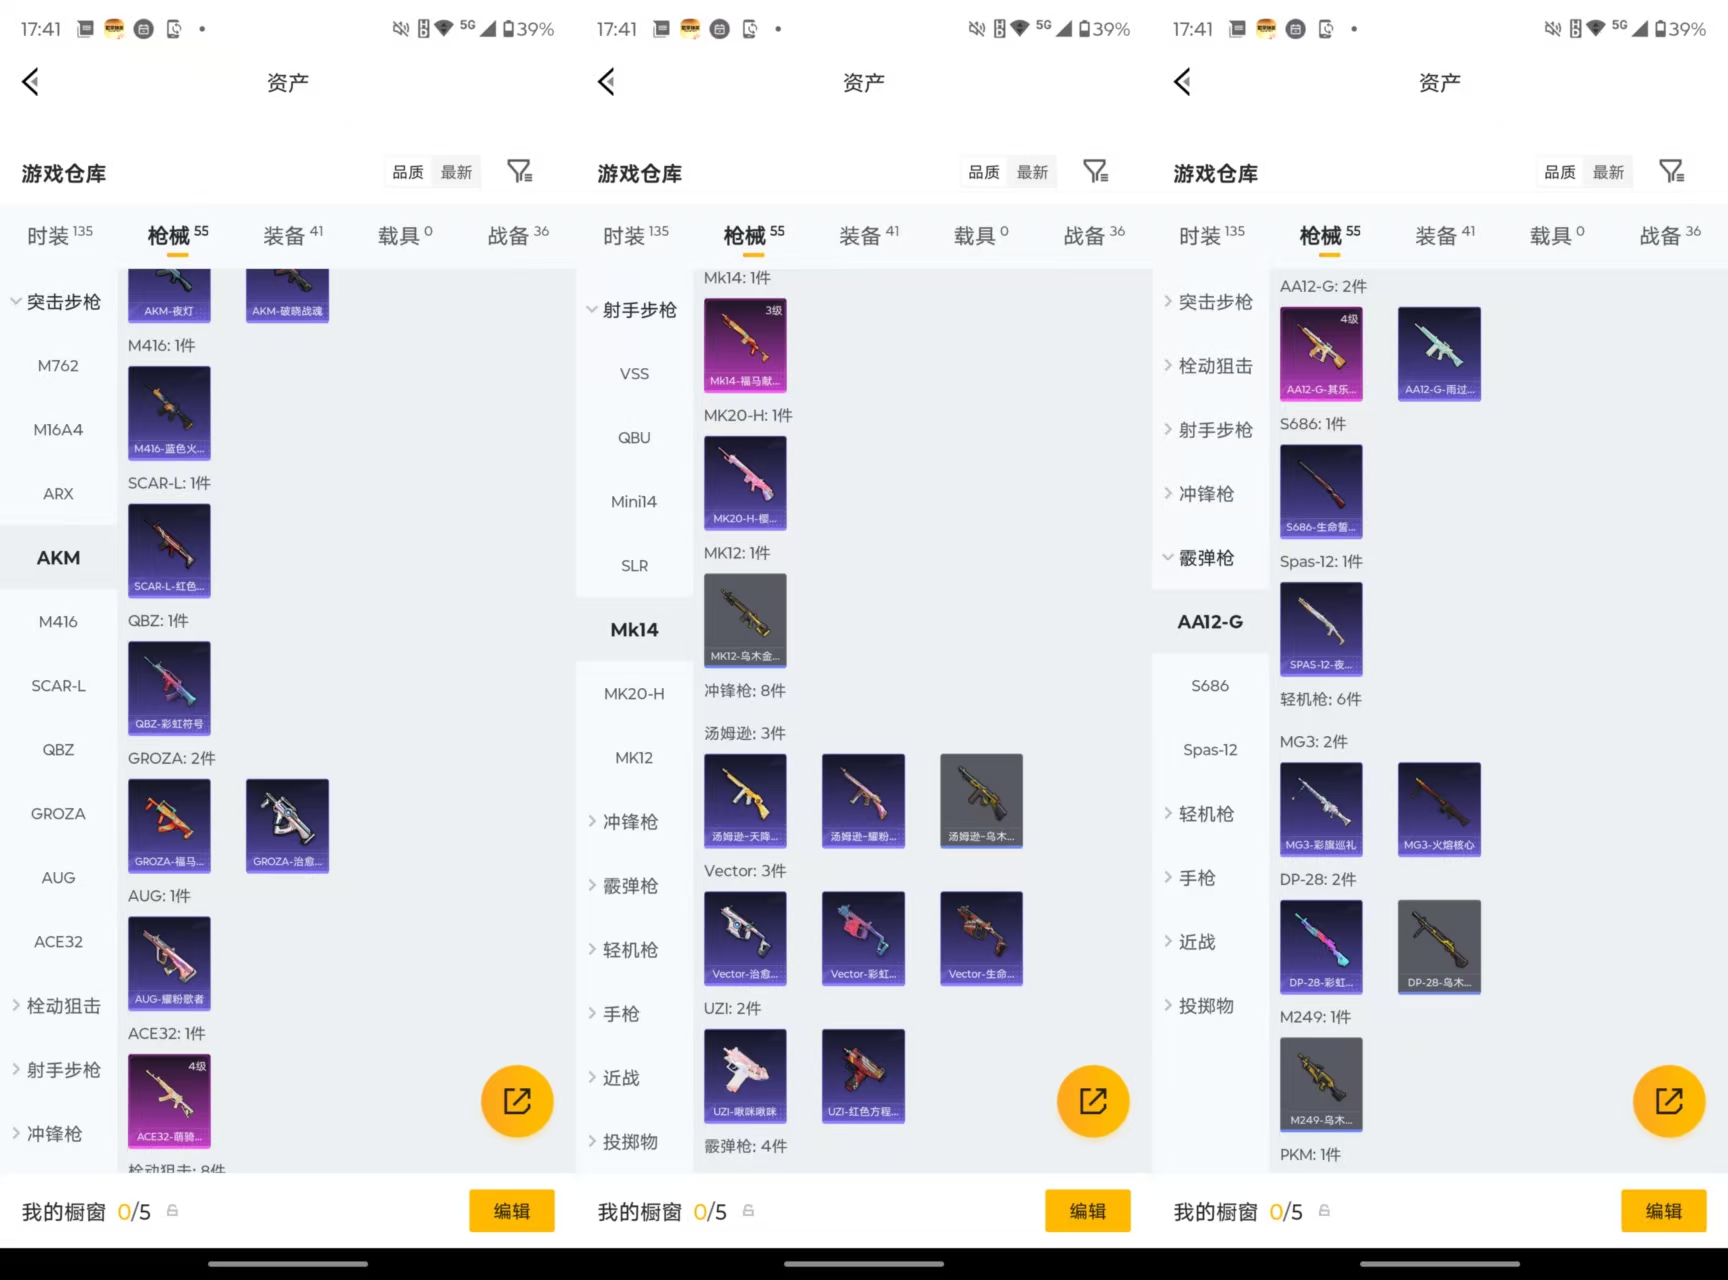This screenshot has width=1728, height=1280.
Task: Select S686 in the weapon sidebar
Action: [1210, 686]
